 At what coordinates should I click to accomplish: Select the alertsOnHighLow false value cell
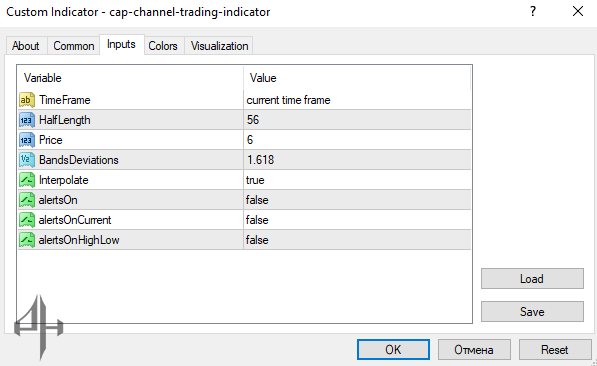[x=357, y=240]
